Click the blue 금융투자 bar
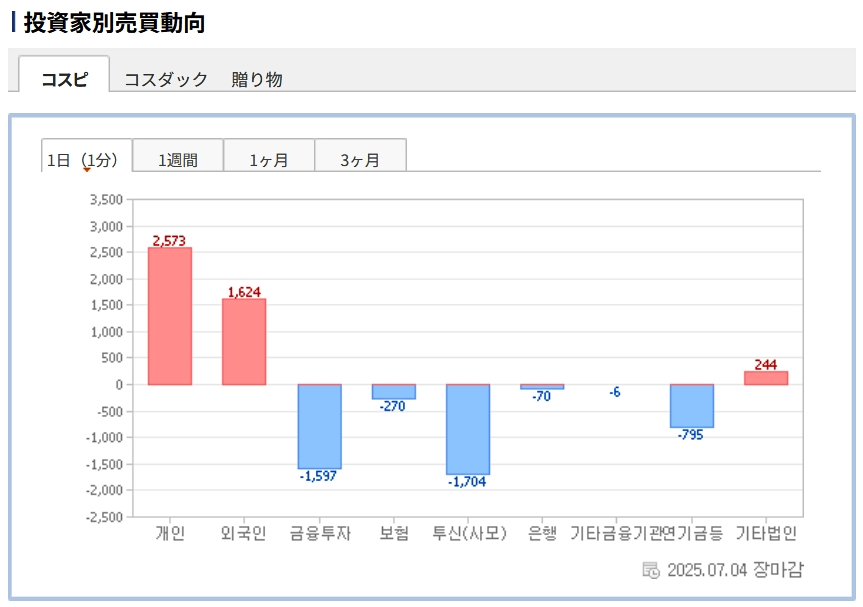This screenshot has height=607, width=863. pos(319,427)
